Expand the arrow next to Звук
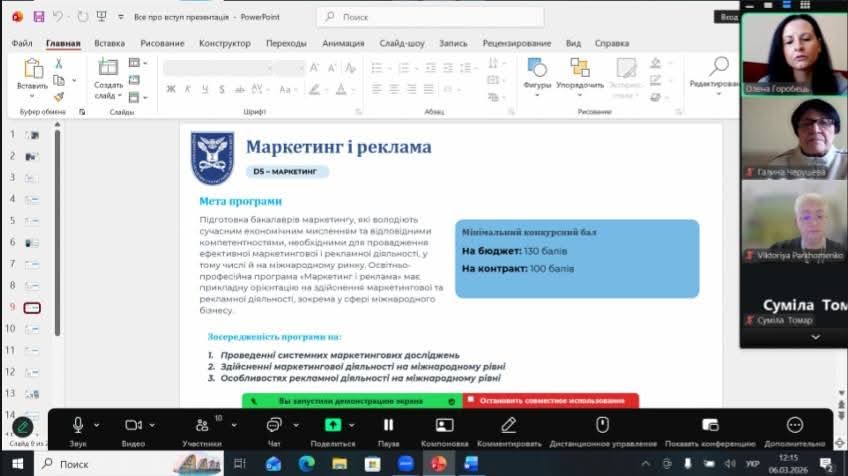 [97, 425]
